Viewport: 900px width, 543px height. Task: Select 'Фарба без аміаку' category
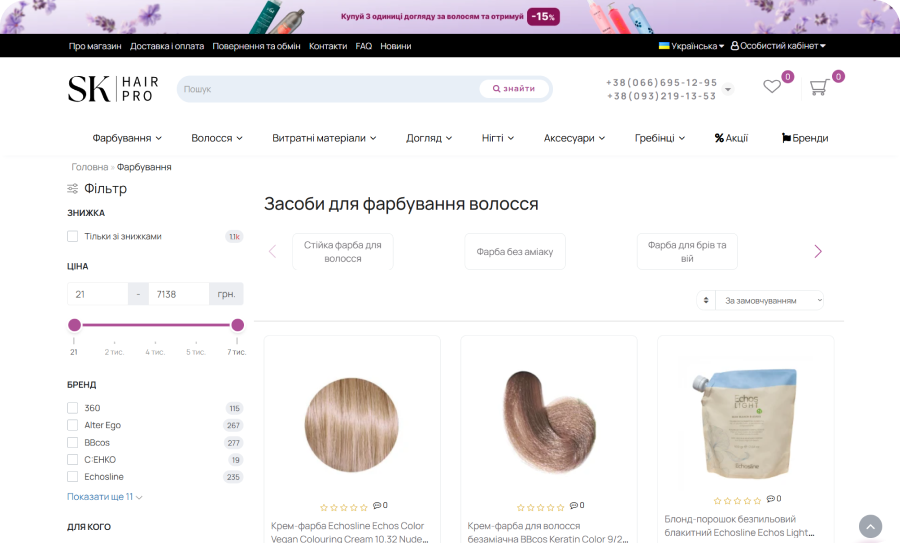515,251
